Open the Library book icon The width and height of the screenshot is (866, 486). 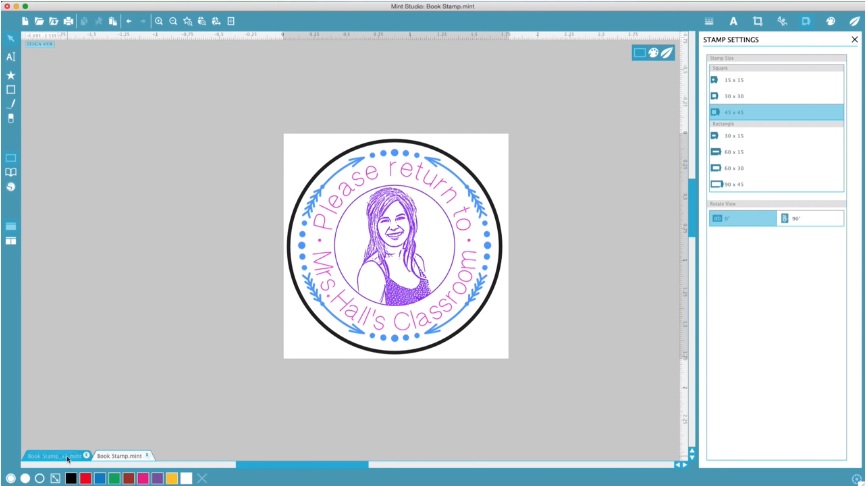11,172
